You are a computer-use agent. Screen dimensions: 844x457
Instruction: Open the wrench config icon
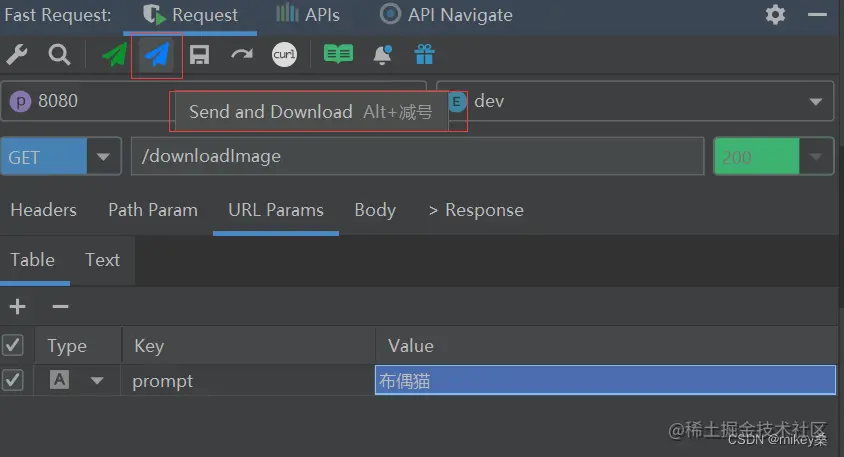[x=17, y=54]
